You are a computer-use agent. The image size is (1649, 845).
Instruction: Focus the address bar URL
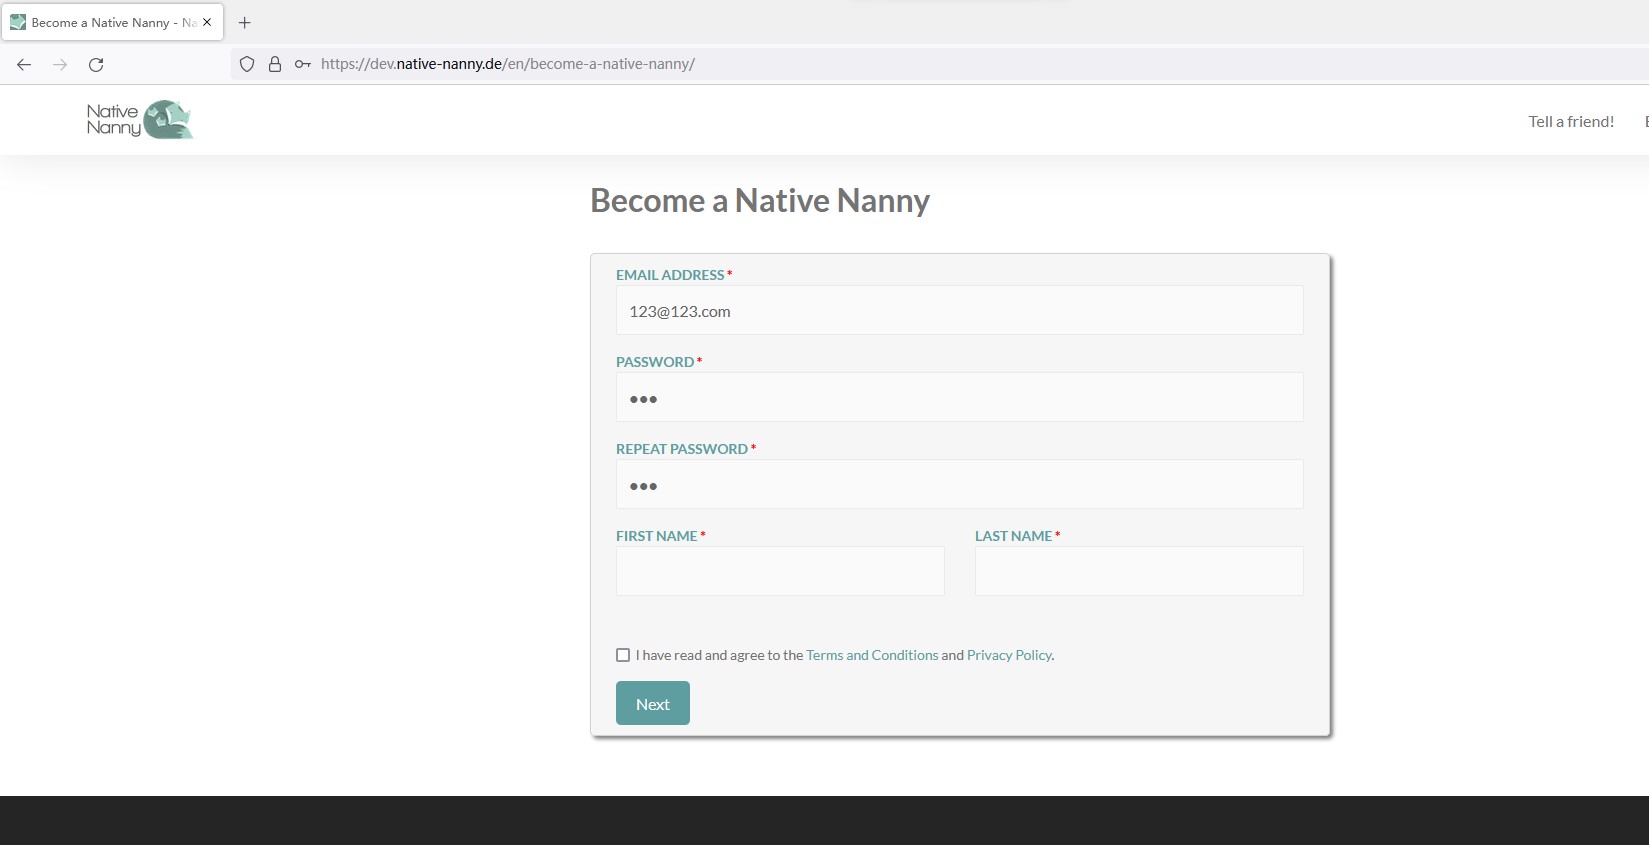[x=508, y=64]
